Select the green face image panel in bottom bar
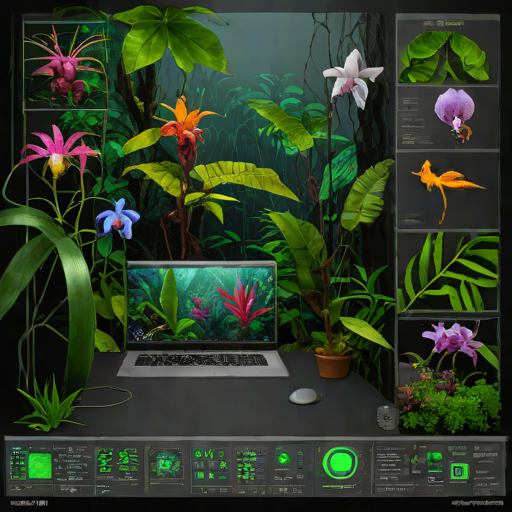 pyautogui.click(x=166, y=463)
